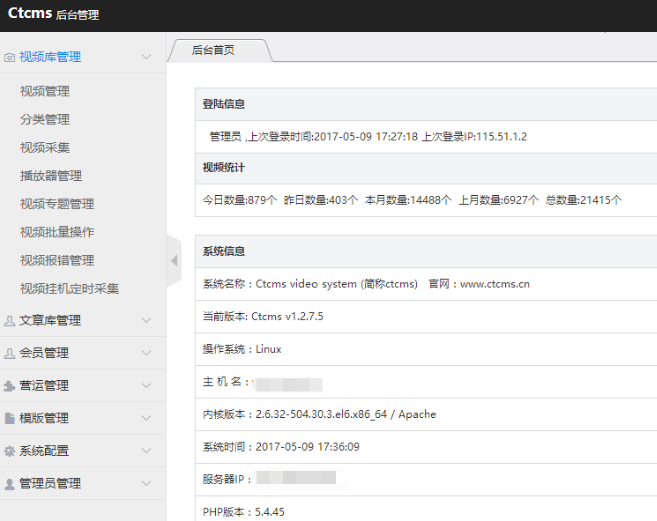Collapse the sidebar with the left arrow handle
This screenshot has height=521, width=657.
point(174,261)
